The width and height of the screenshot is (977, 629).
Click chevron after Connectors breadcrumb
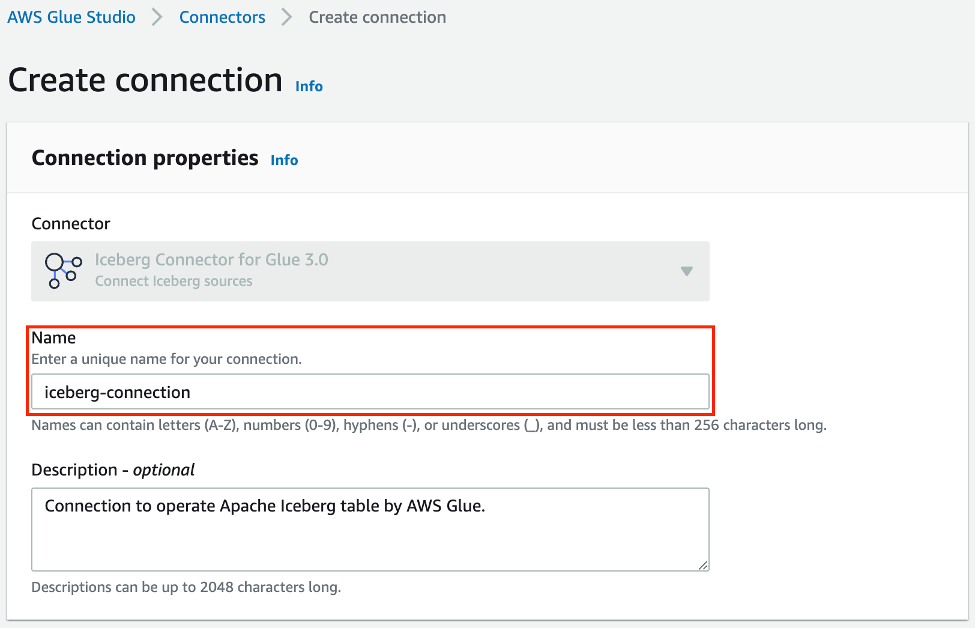pos(287,17)
